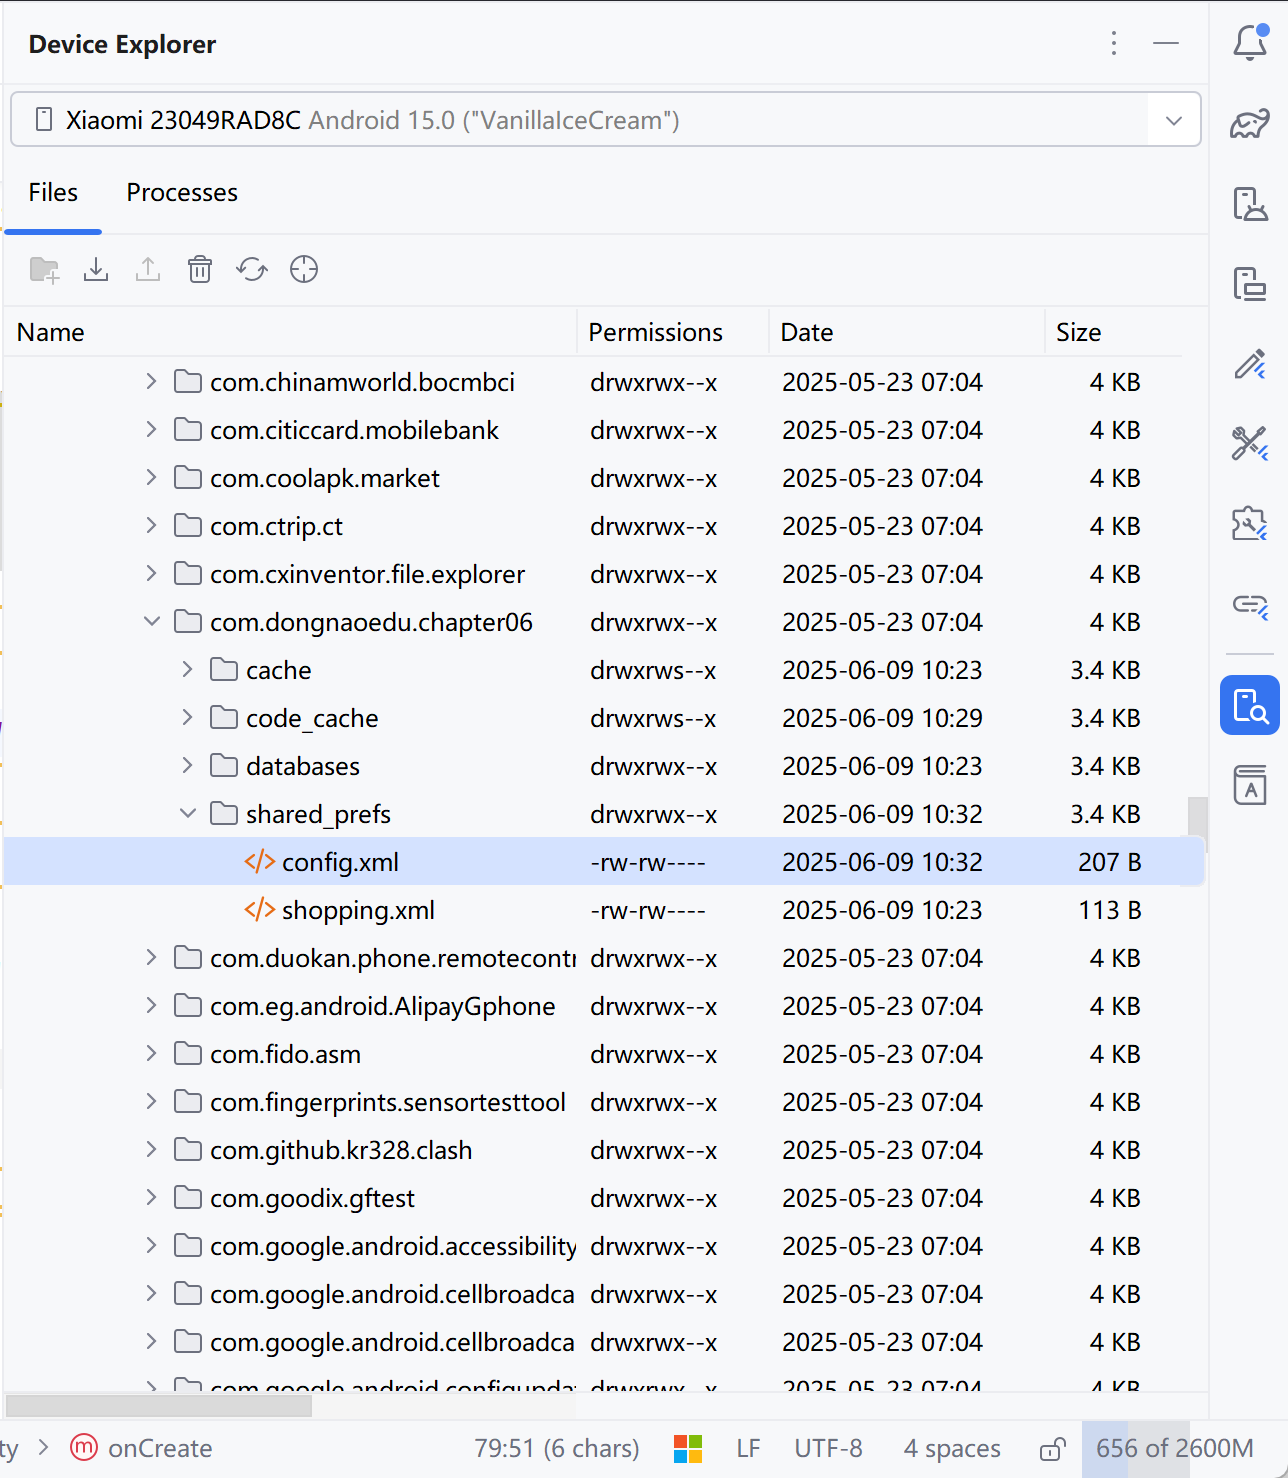
Task: Collapse the com.dongnaoedu.chapter06 folder
Action: pyautogui.click(x=151, y=622)
